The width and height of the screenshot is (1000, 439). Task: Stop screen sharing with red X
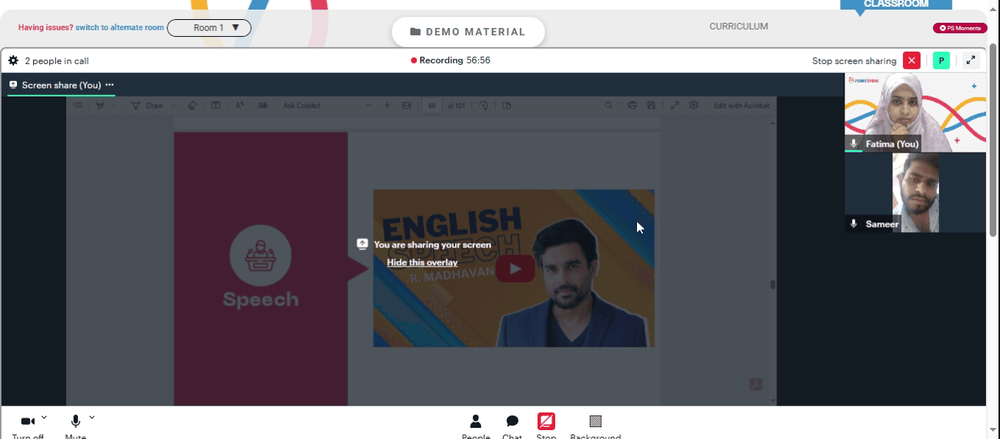(x=911, y=61)
